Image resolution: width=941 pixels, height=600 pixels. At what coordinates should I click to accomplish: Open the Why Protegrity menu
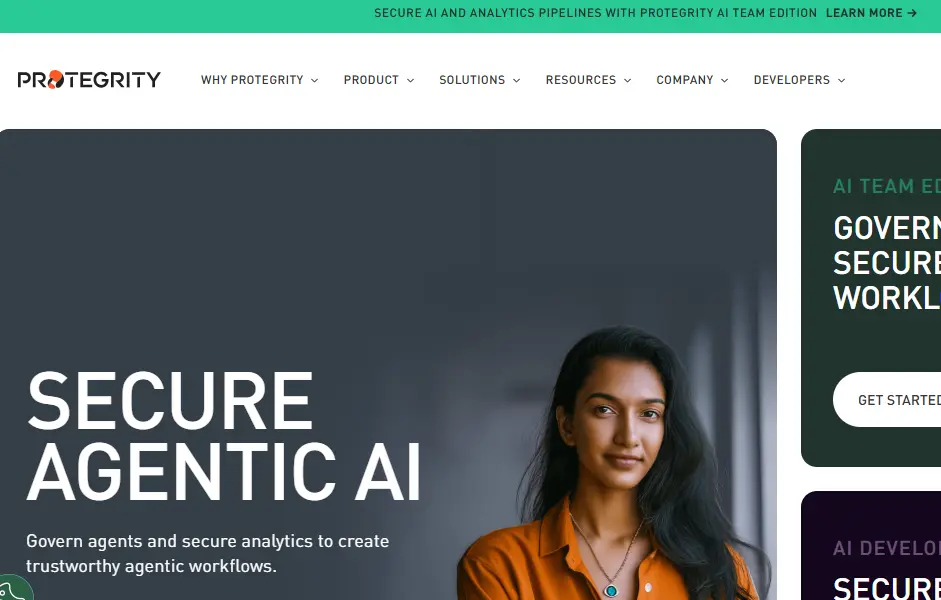tap(252, 80)
